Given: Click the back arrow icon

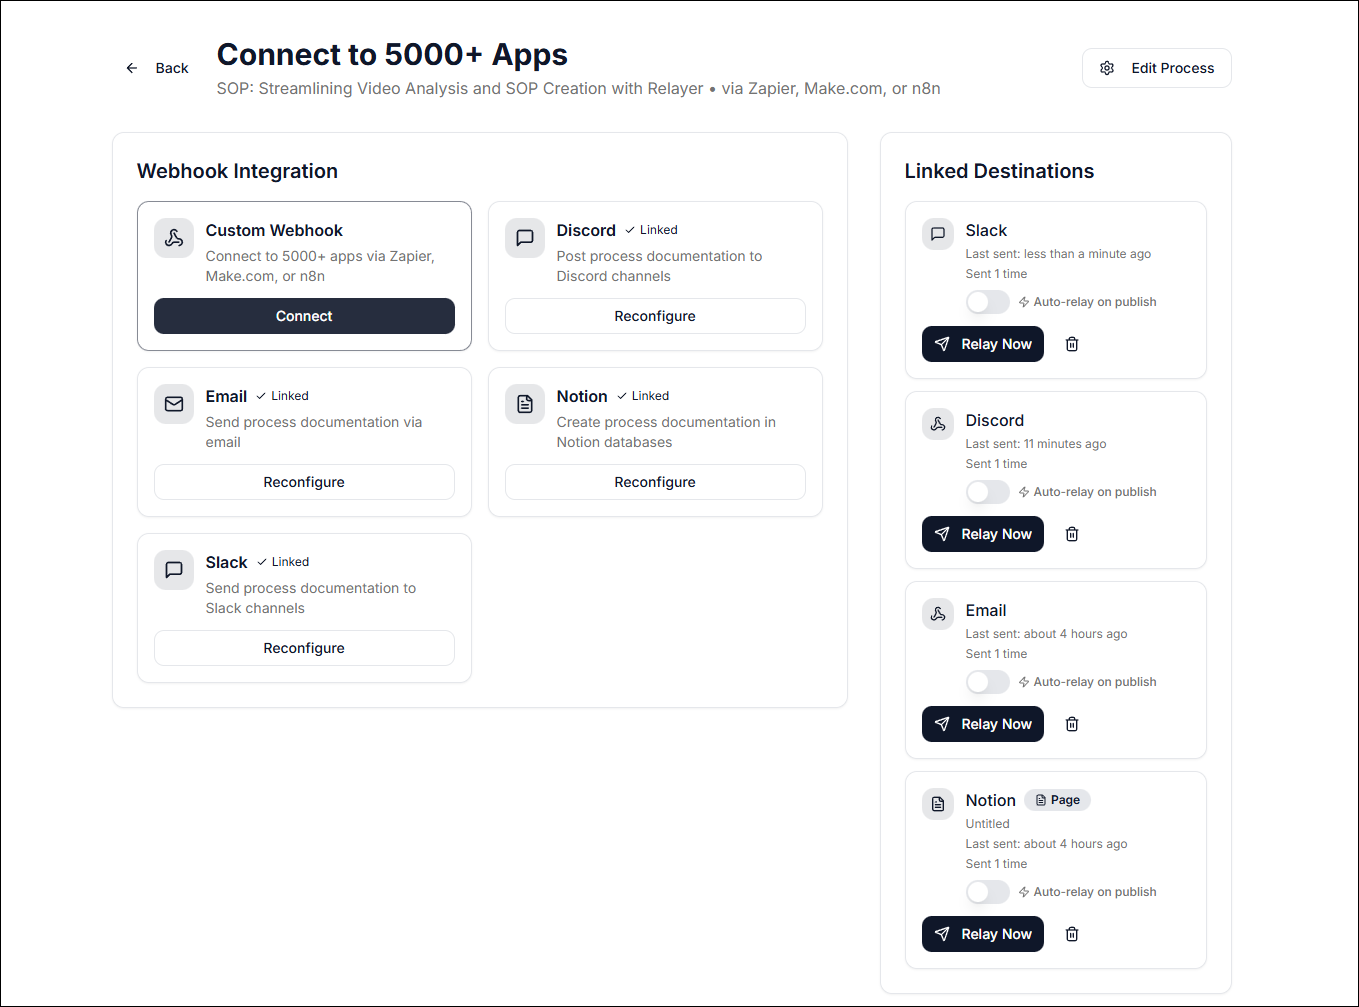Looking at the screenshot, I should 131,67.
